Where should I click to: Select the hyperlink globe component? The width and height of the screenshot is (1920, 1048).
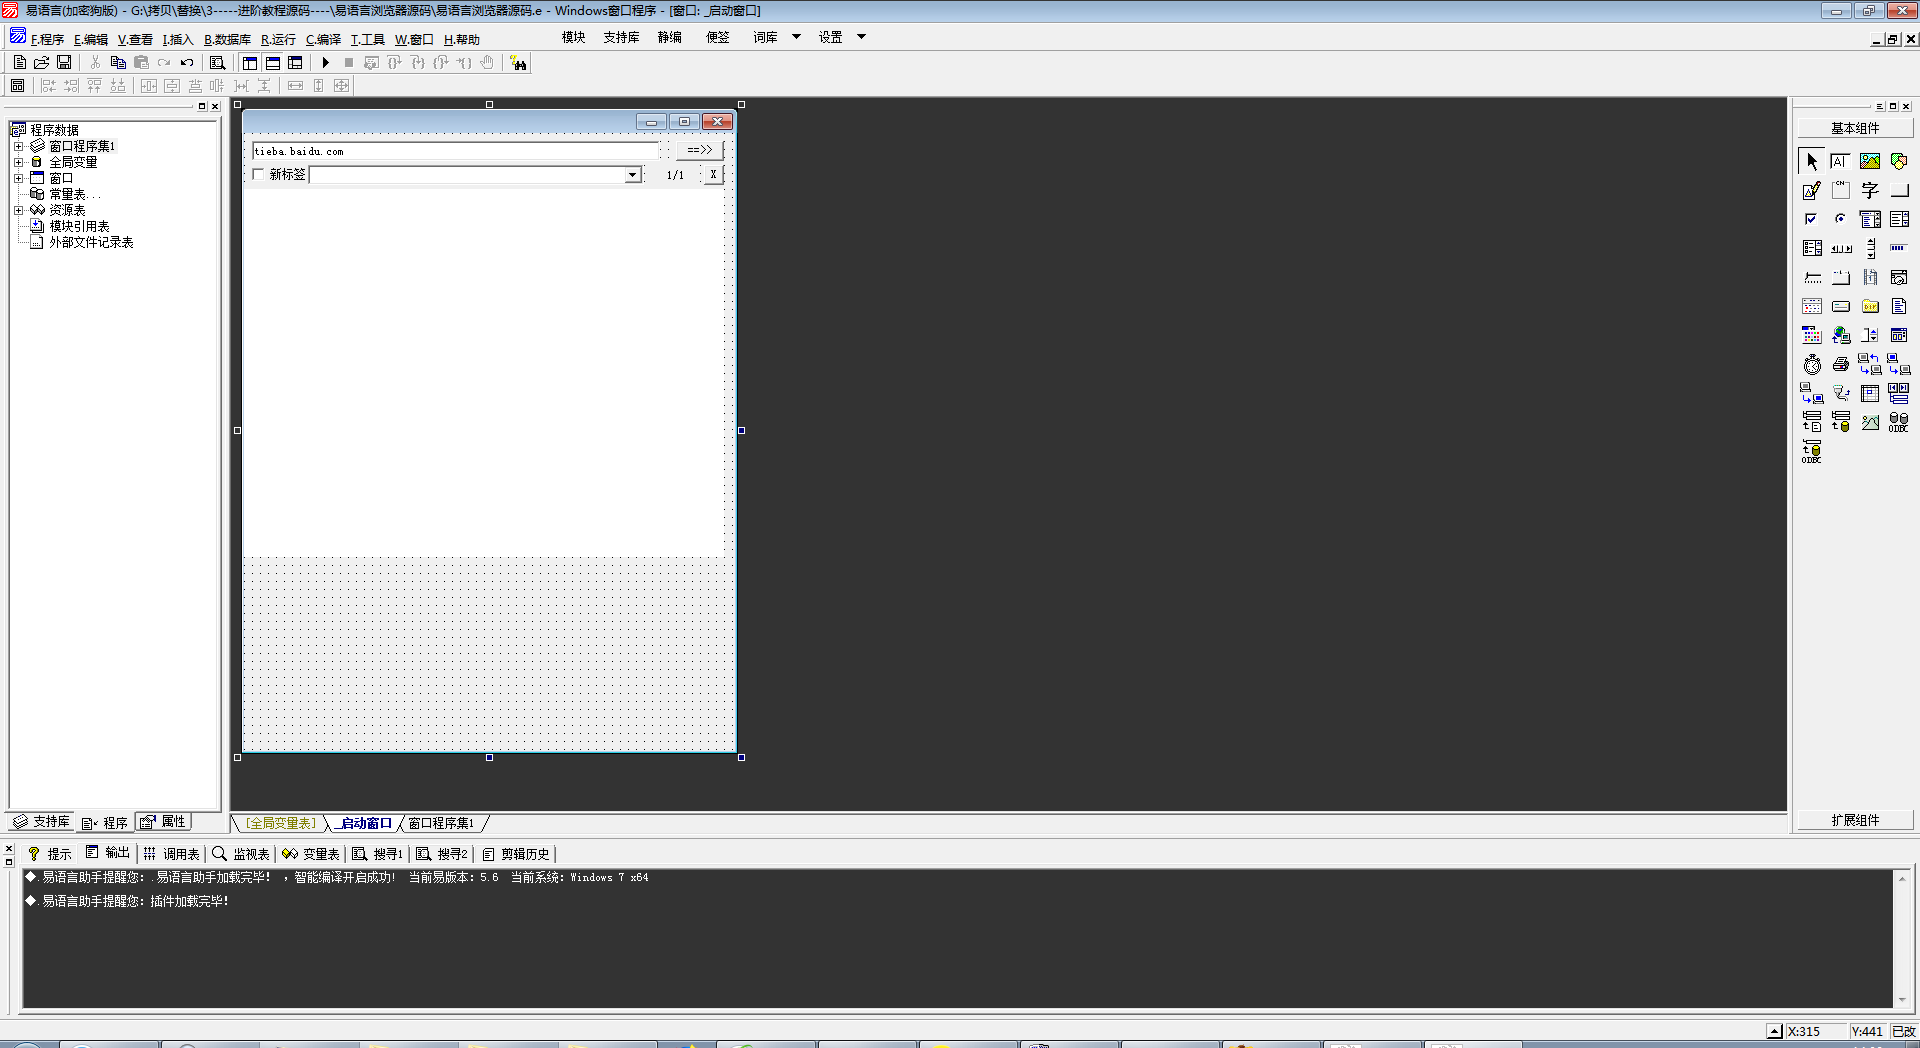click(x=1840, y=335)
